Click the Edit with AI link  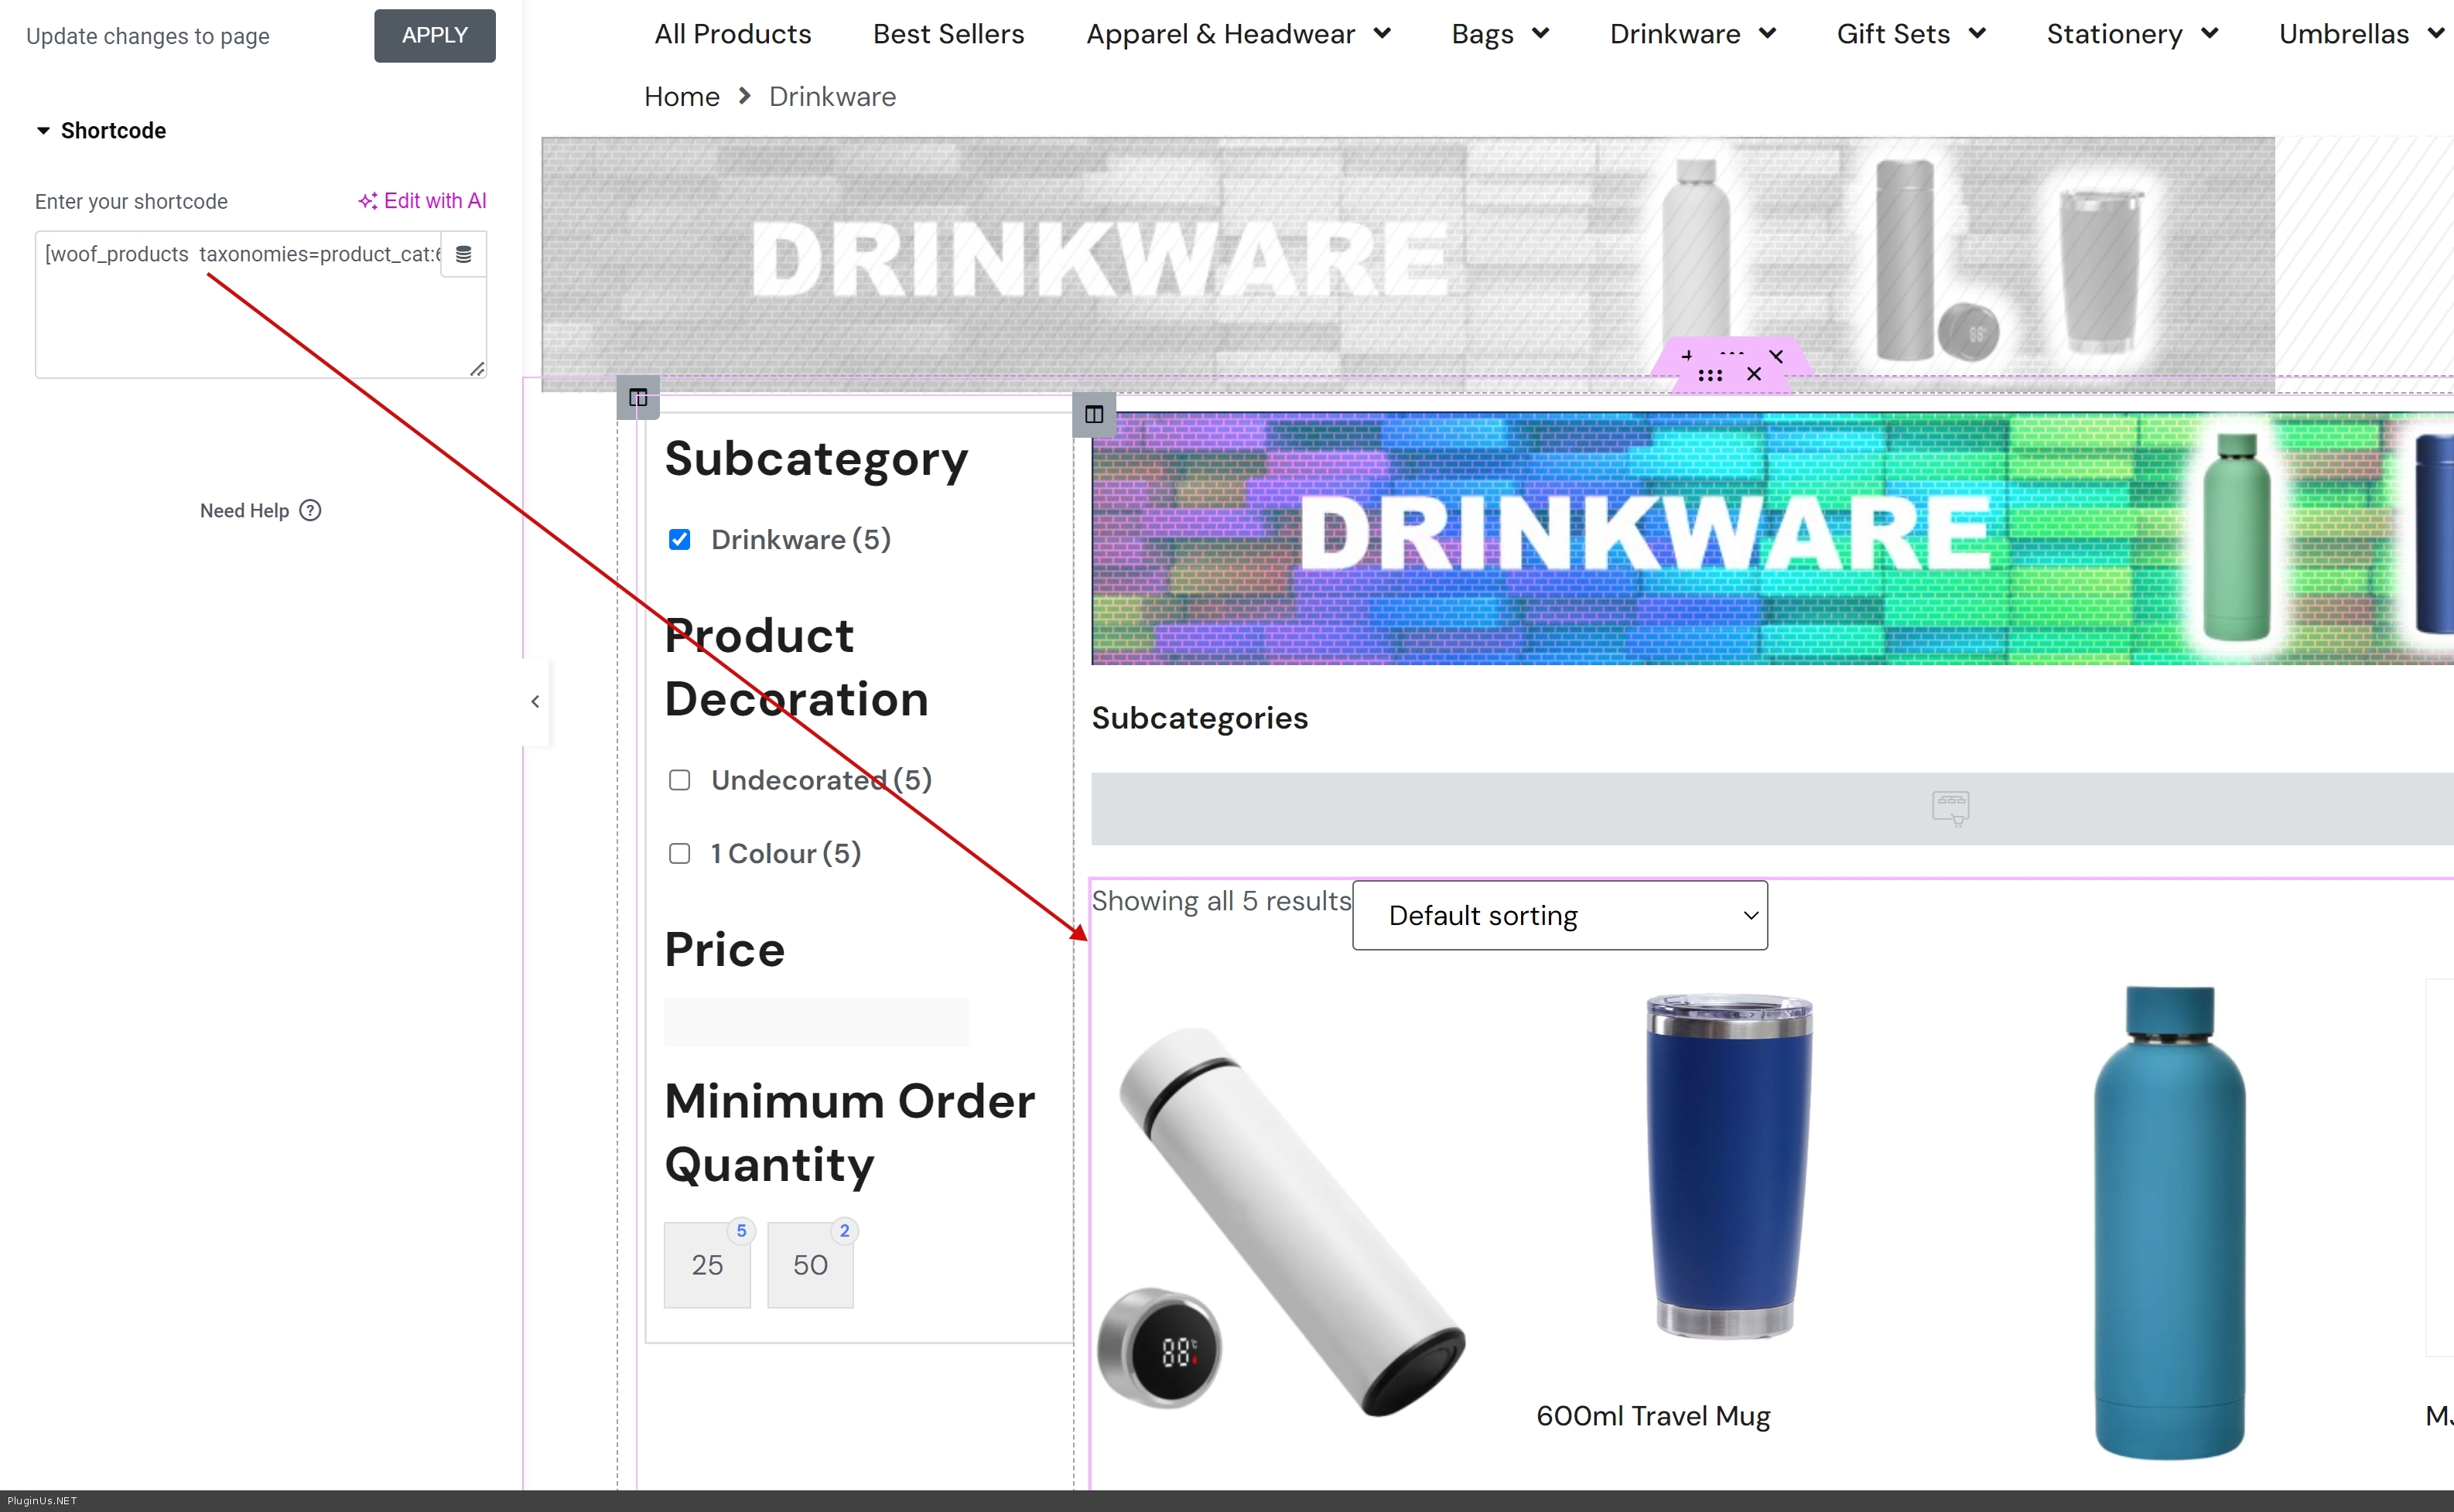pyautogui.click(x=422, y=201)
